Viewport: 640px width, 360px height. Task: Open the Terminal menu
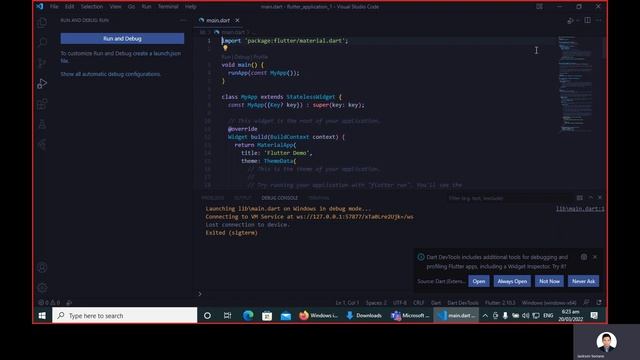coord(168,7)
